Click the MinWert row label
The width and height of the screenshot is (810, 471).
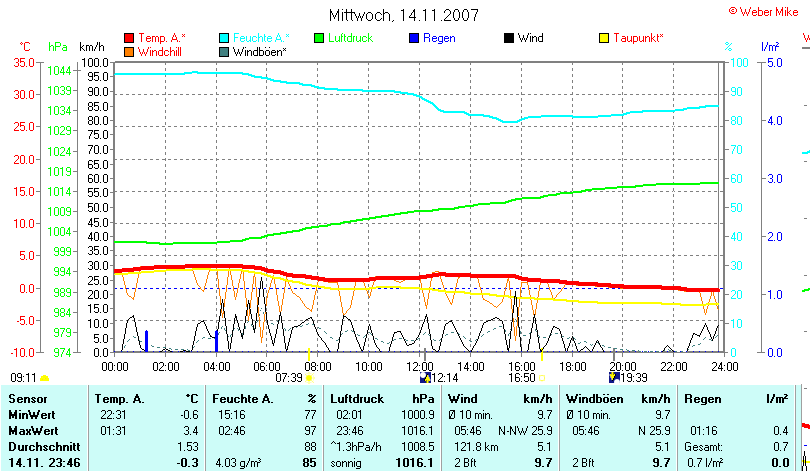[32, 415]
